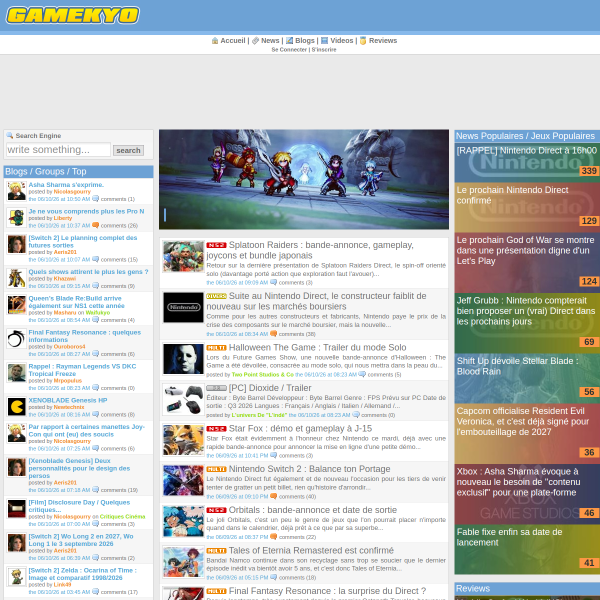Image resolution: width=600 pixels, height=600 pixels.
Task: Click comments icon on Je ne vous comprends
Action: [96, 225]
